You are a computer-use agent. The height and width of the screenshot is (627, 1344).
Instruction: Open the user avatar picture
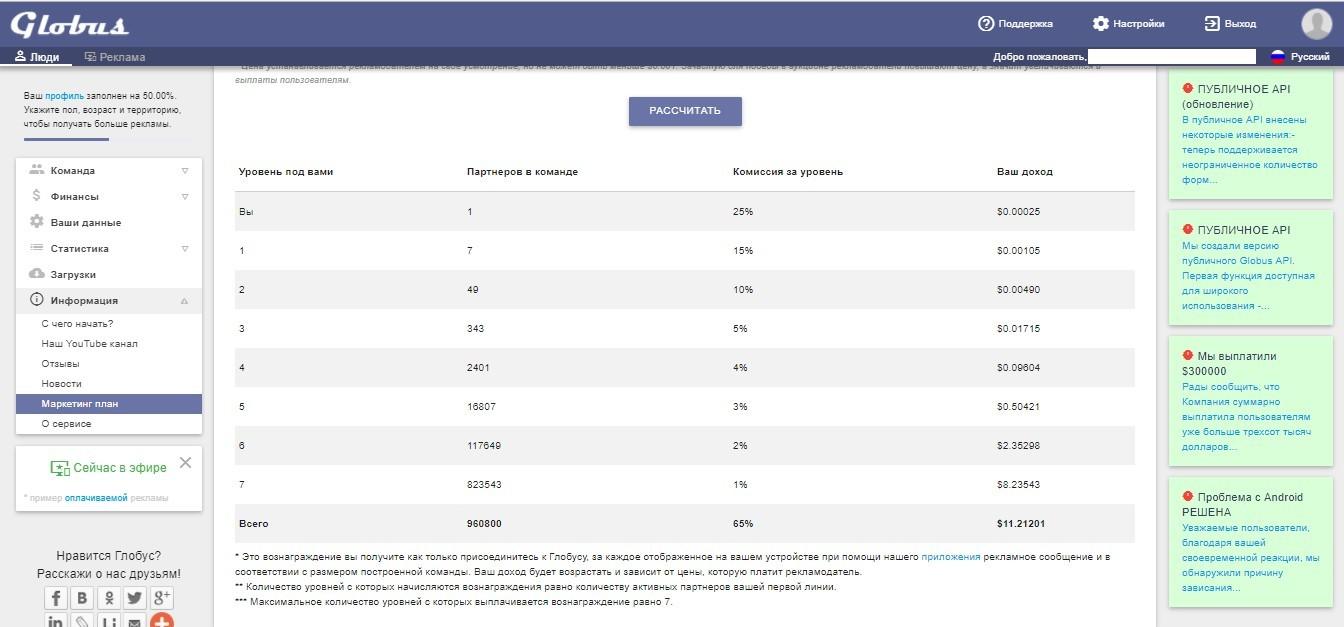tap(1316, 24)
